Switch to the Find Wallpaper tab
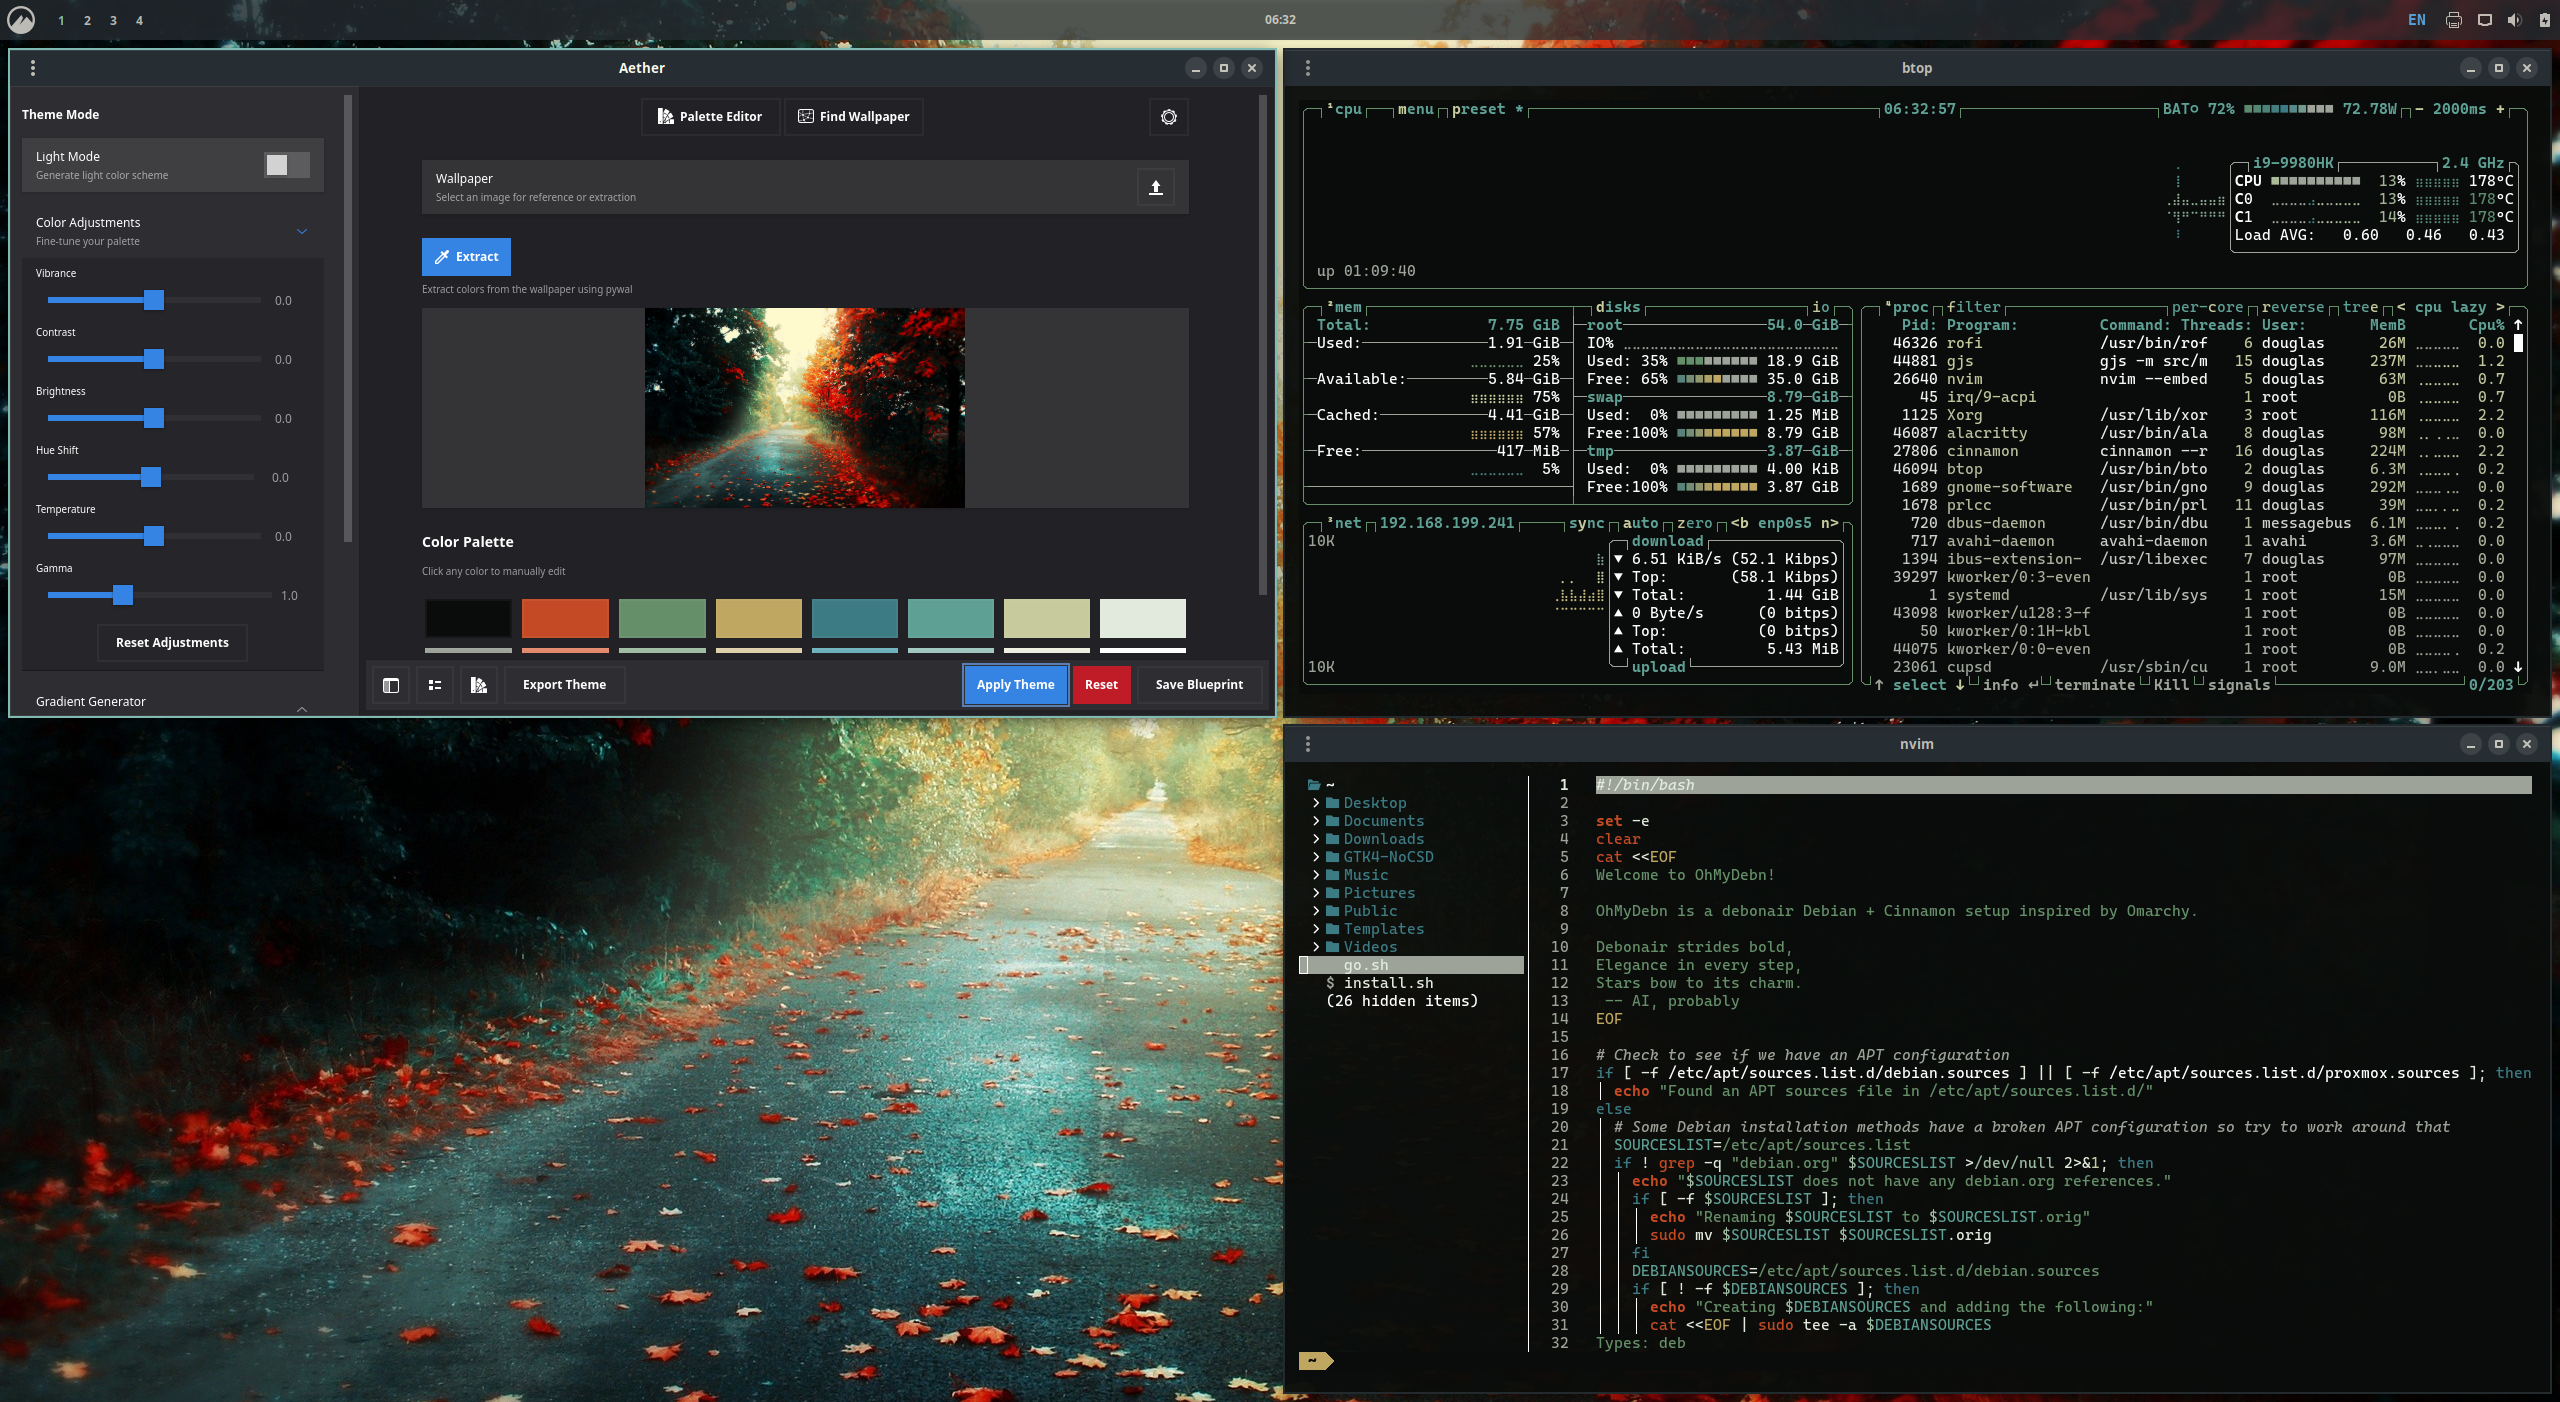This screenshot has height=1402, width=2560. coord(853,117)
